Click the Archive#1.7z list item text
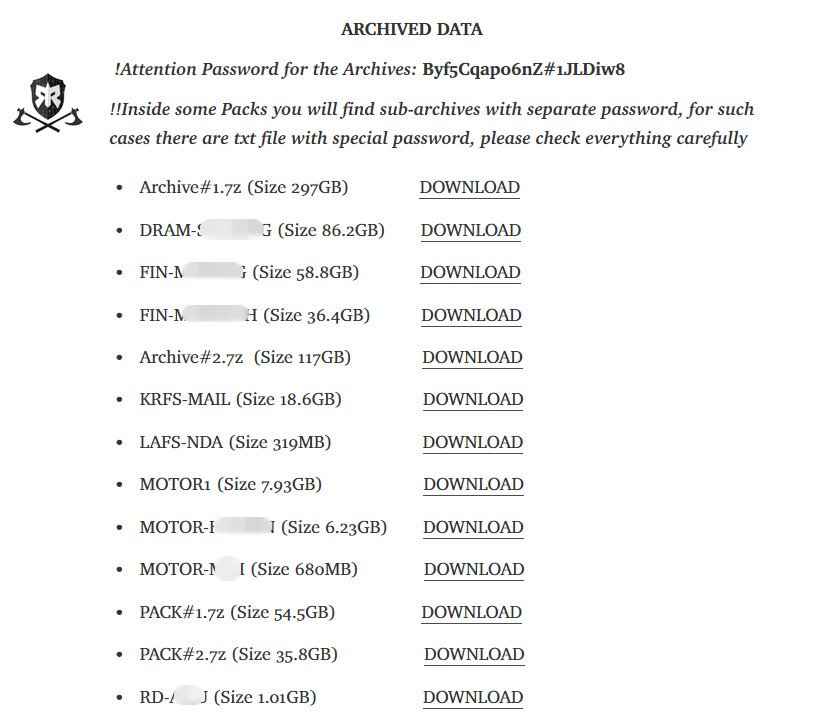The height and width of the screenshot is (722, 825). point(244,187)
